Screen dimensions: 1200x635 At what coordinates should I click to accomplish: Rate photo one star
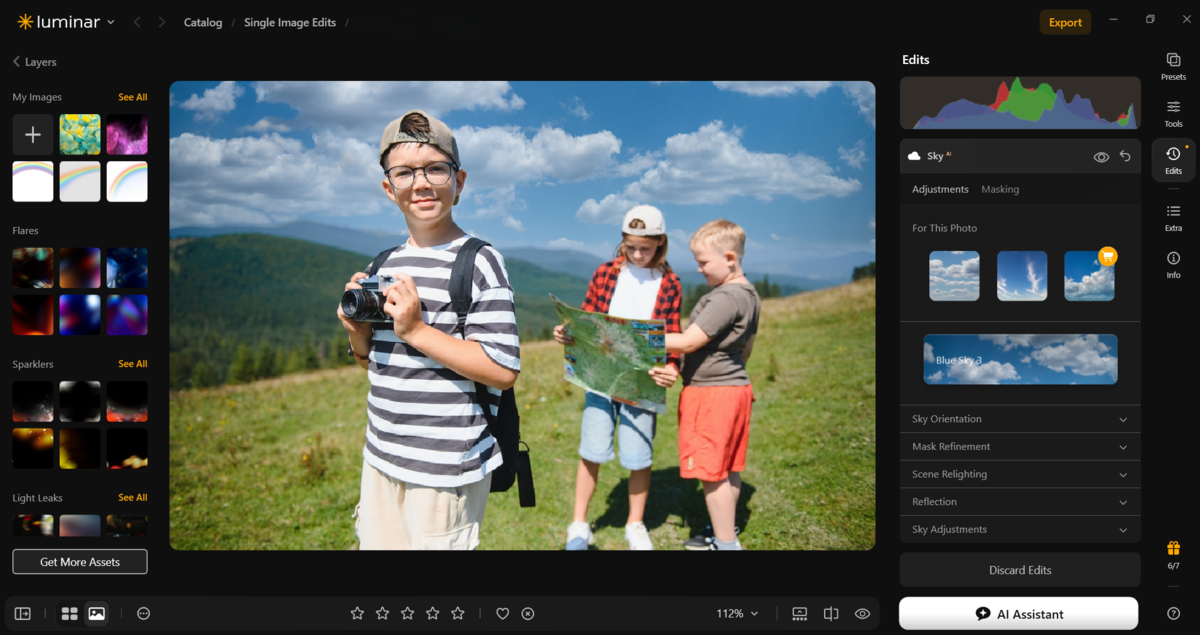pos(357,613)
